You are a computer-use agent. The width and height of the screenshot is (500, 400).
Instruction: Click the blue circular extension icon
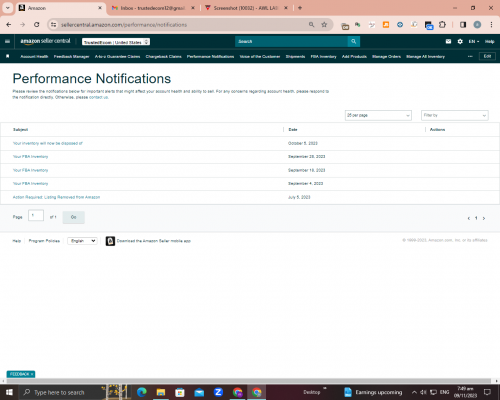(x=400, y=25)
